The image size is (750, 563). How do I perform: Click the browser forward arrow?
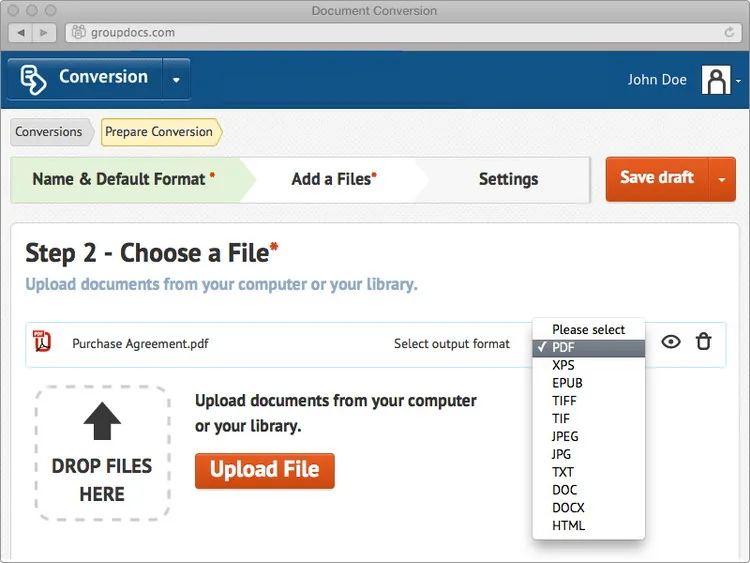pyautogui.click(x=44, y=33)
